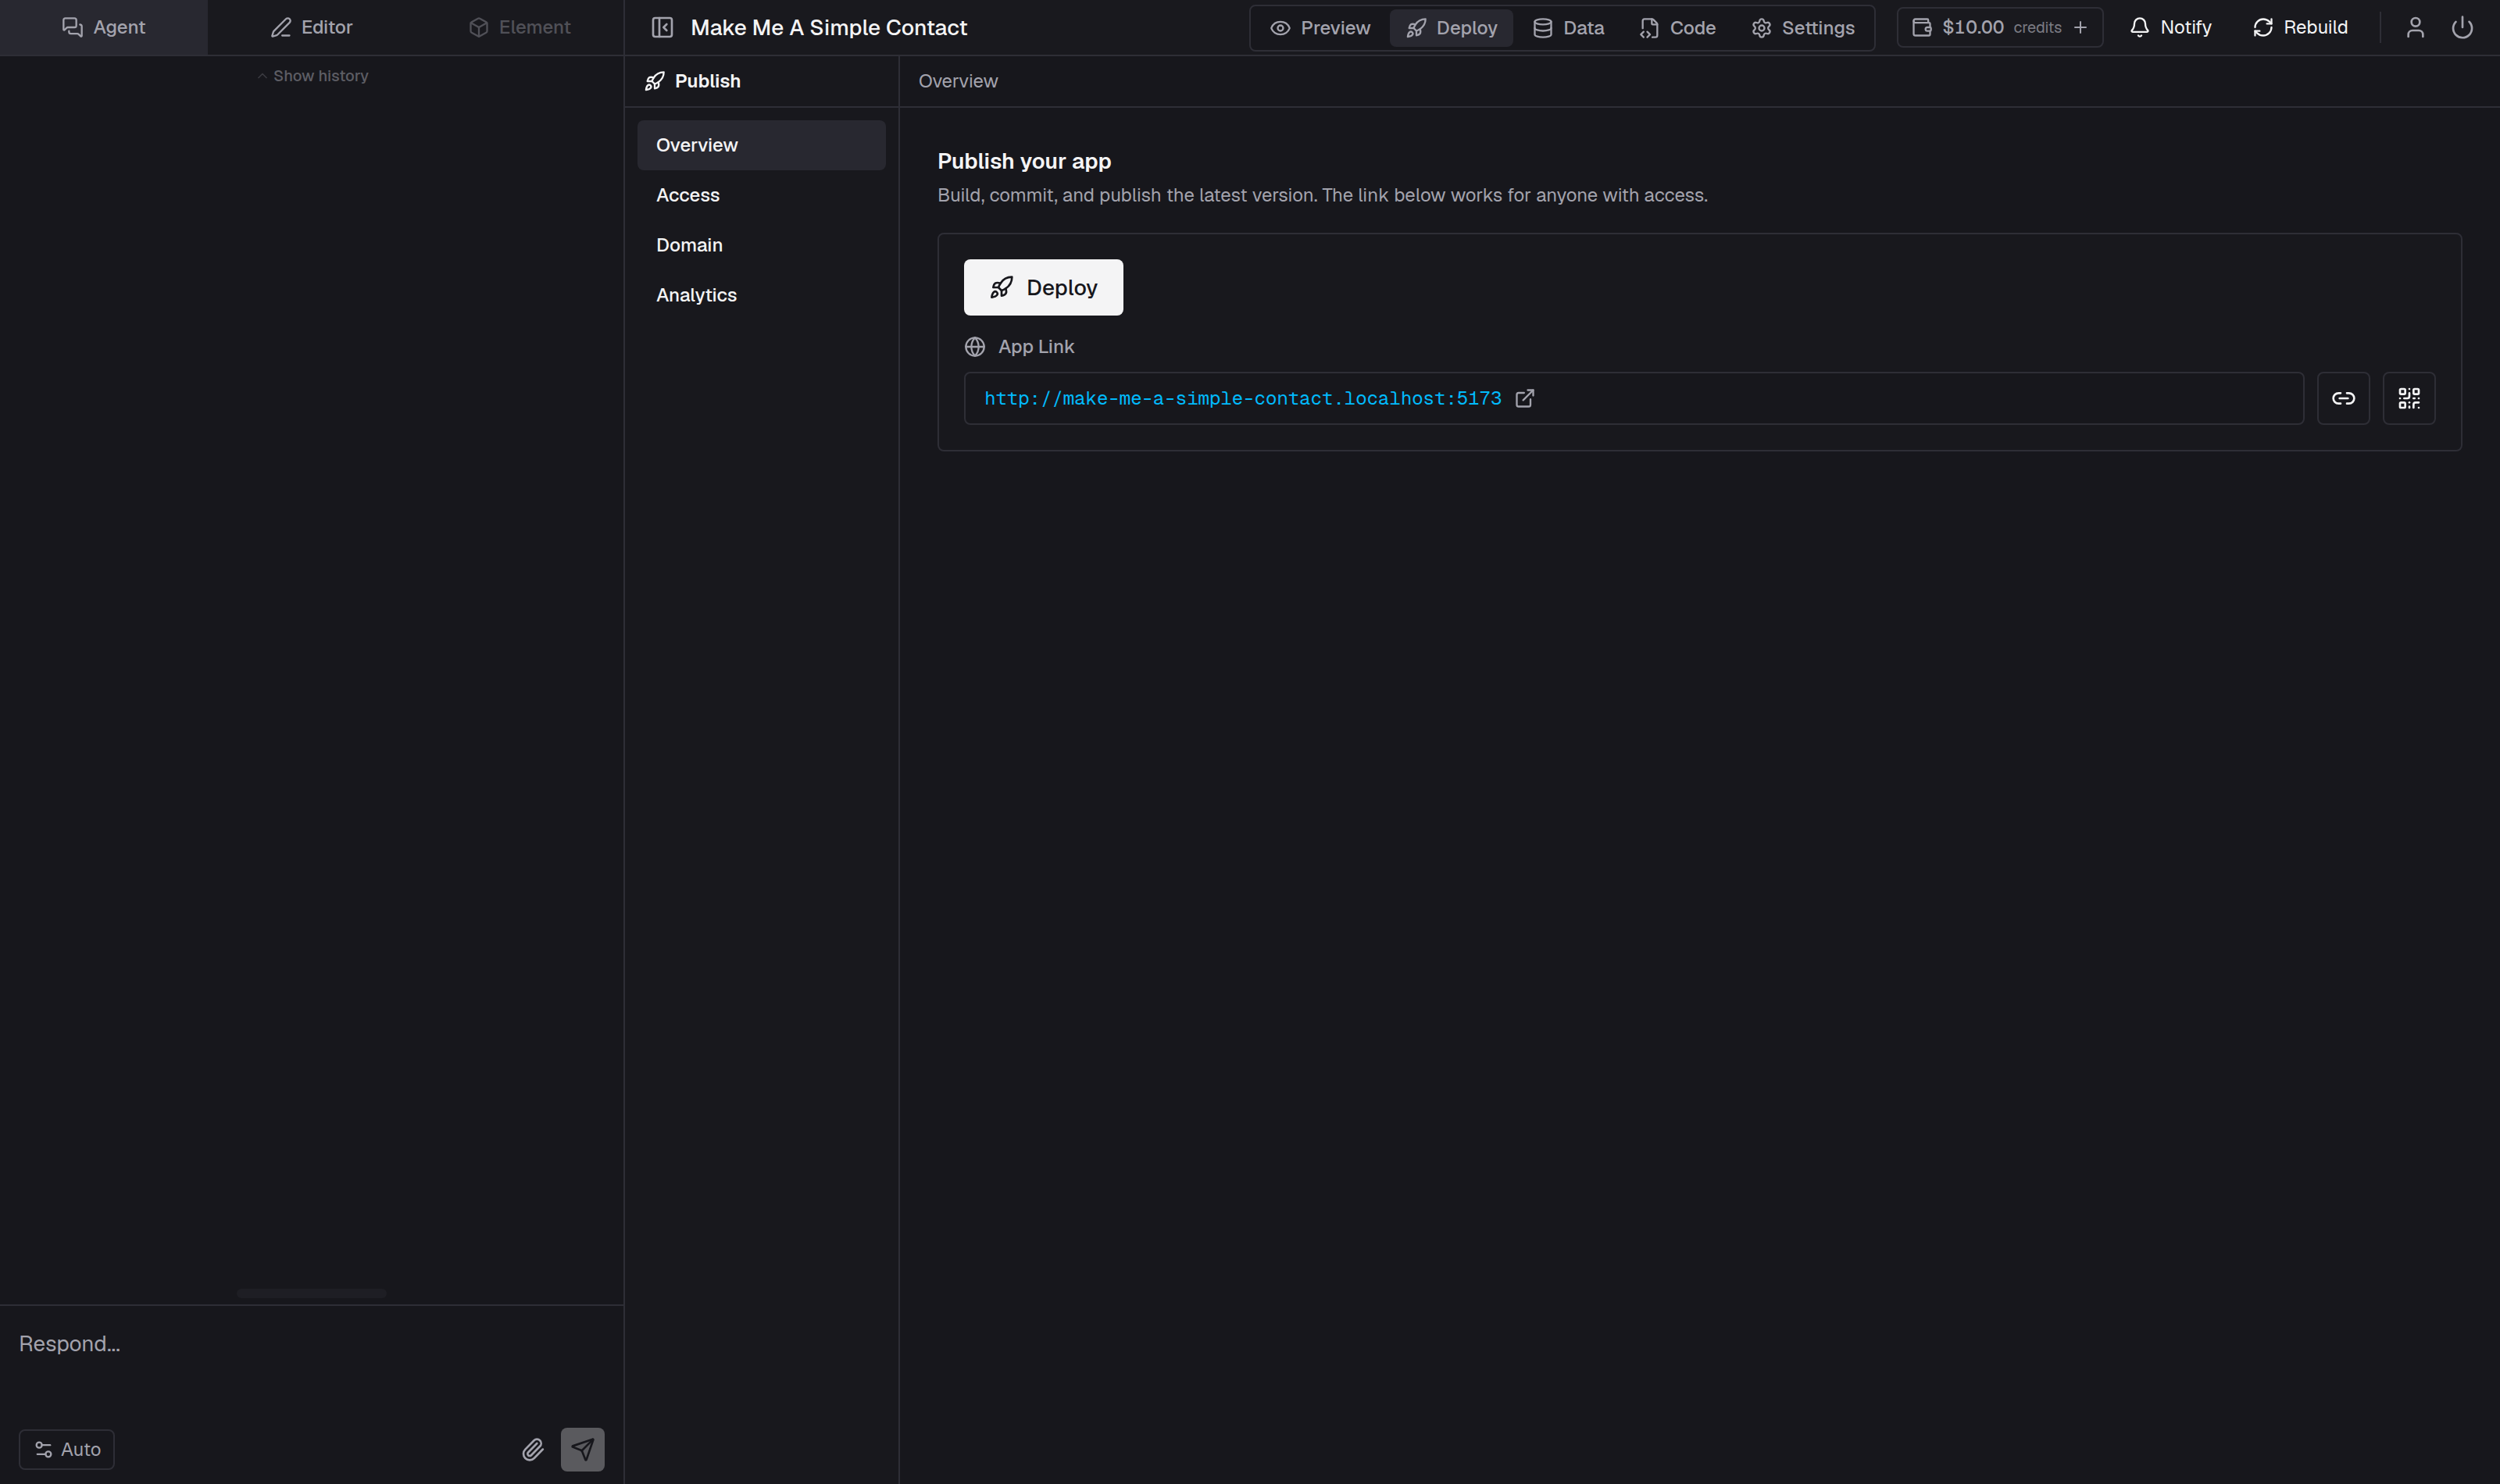
Task: Click the power icon in top bar
Action: [2462, 27]
